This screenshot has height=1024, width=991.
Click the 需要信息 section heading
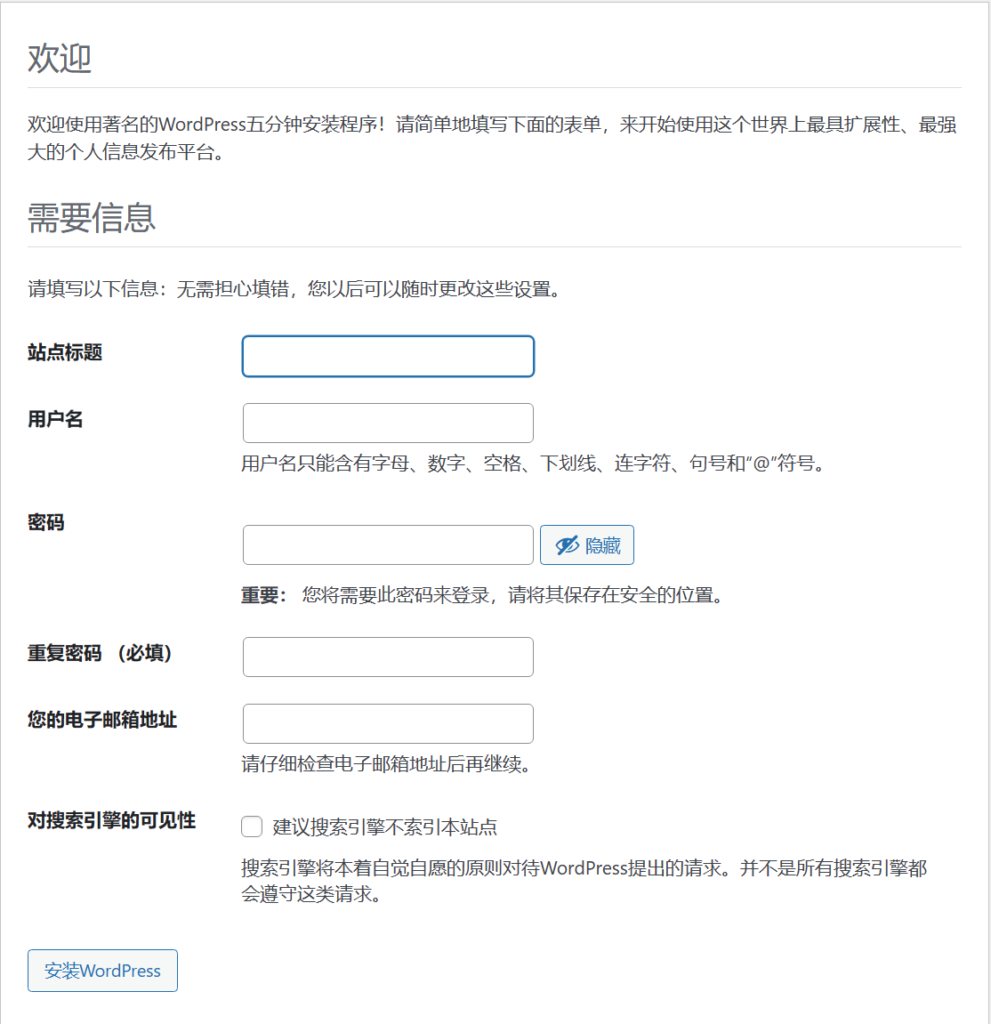(91, 217)
